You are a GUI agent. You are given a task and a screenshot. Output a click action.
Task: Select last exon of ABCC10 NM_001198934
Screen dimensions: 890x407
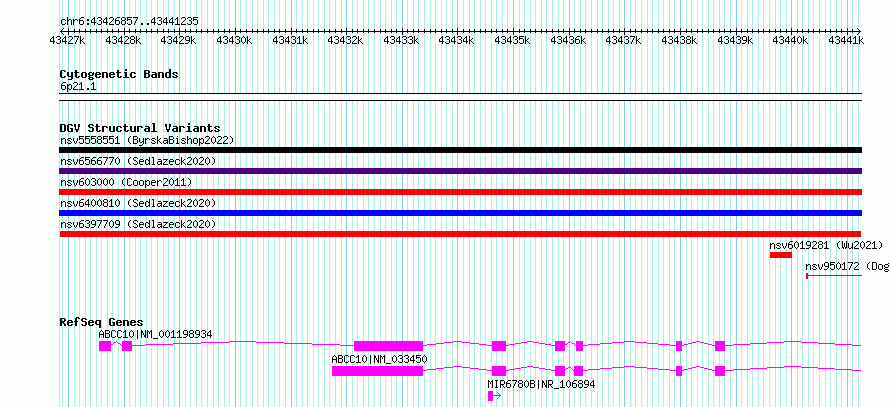tap(720, 346)
